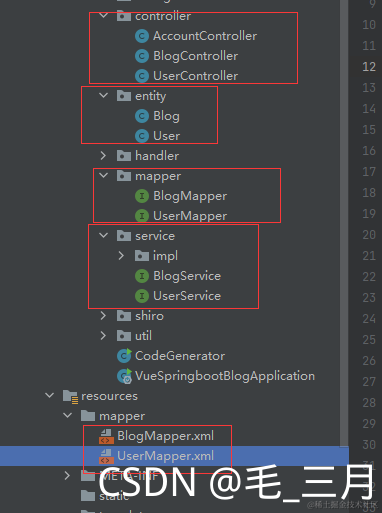Click the BlogMapper interface icon
This screenshot has width=382, height=513.
tap(142, 196)
